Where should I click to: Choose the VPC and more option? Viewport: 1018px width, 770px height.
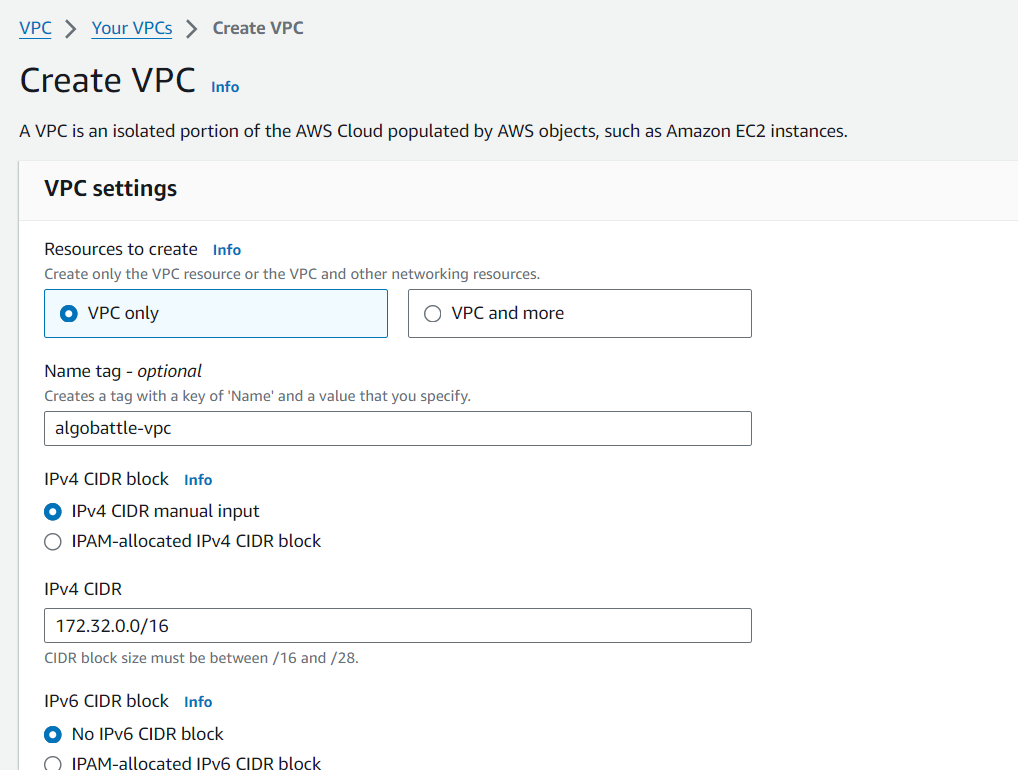pos(432,312)
